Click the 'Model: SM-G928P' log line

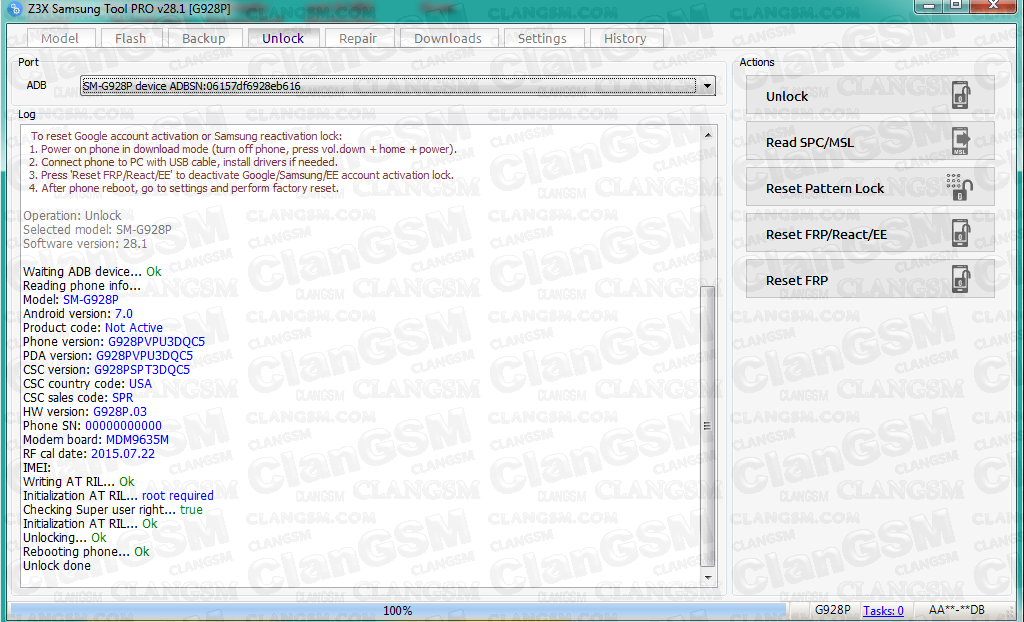(71, 300)
